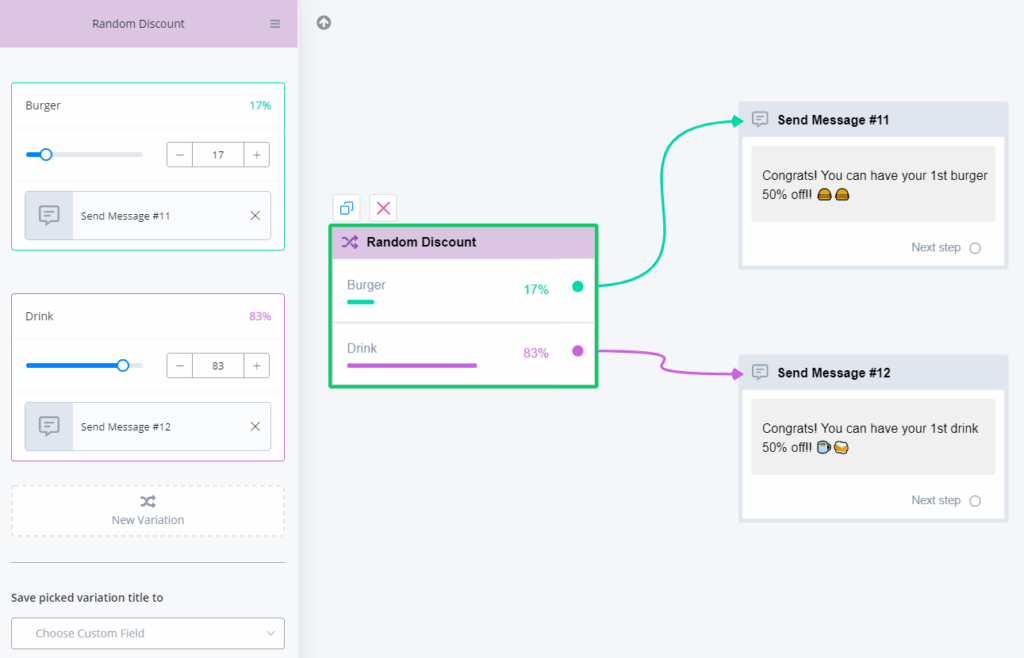Click the message icon of Send Message #11 node
The height and width of the screenshot is (658, 1024).
coord(760,120)
